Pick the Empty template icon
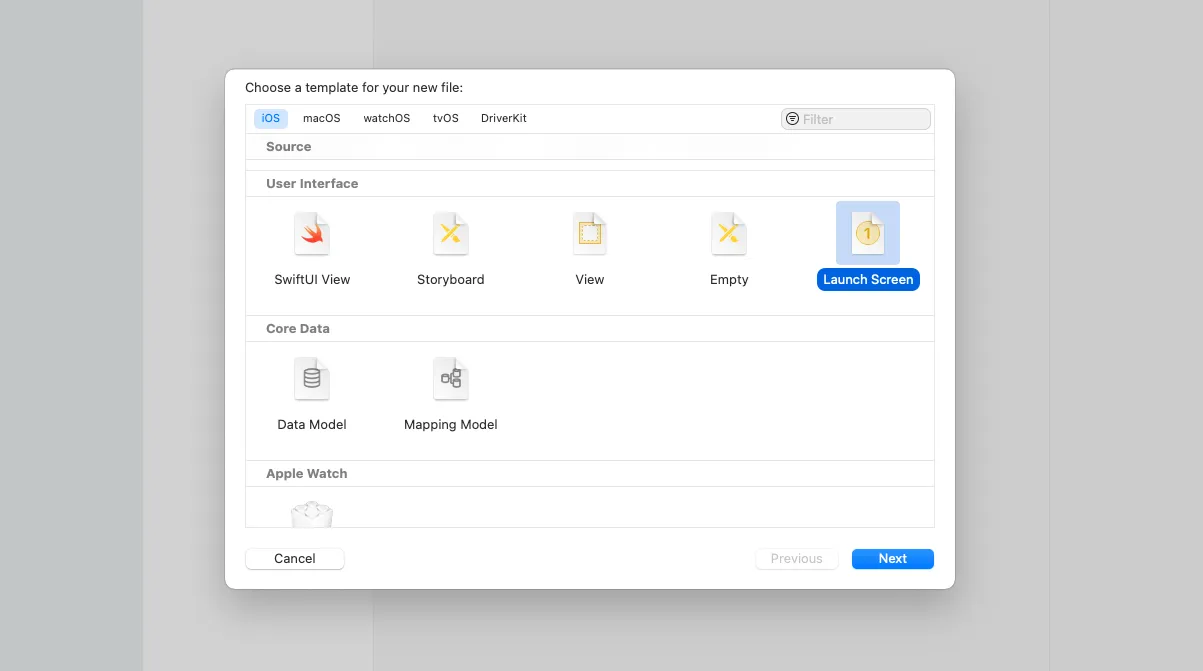1203x671 pixels. pos(729,234)
